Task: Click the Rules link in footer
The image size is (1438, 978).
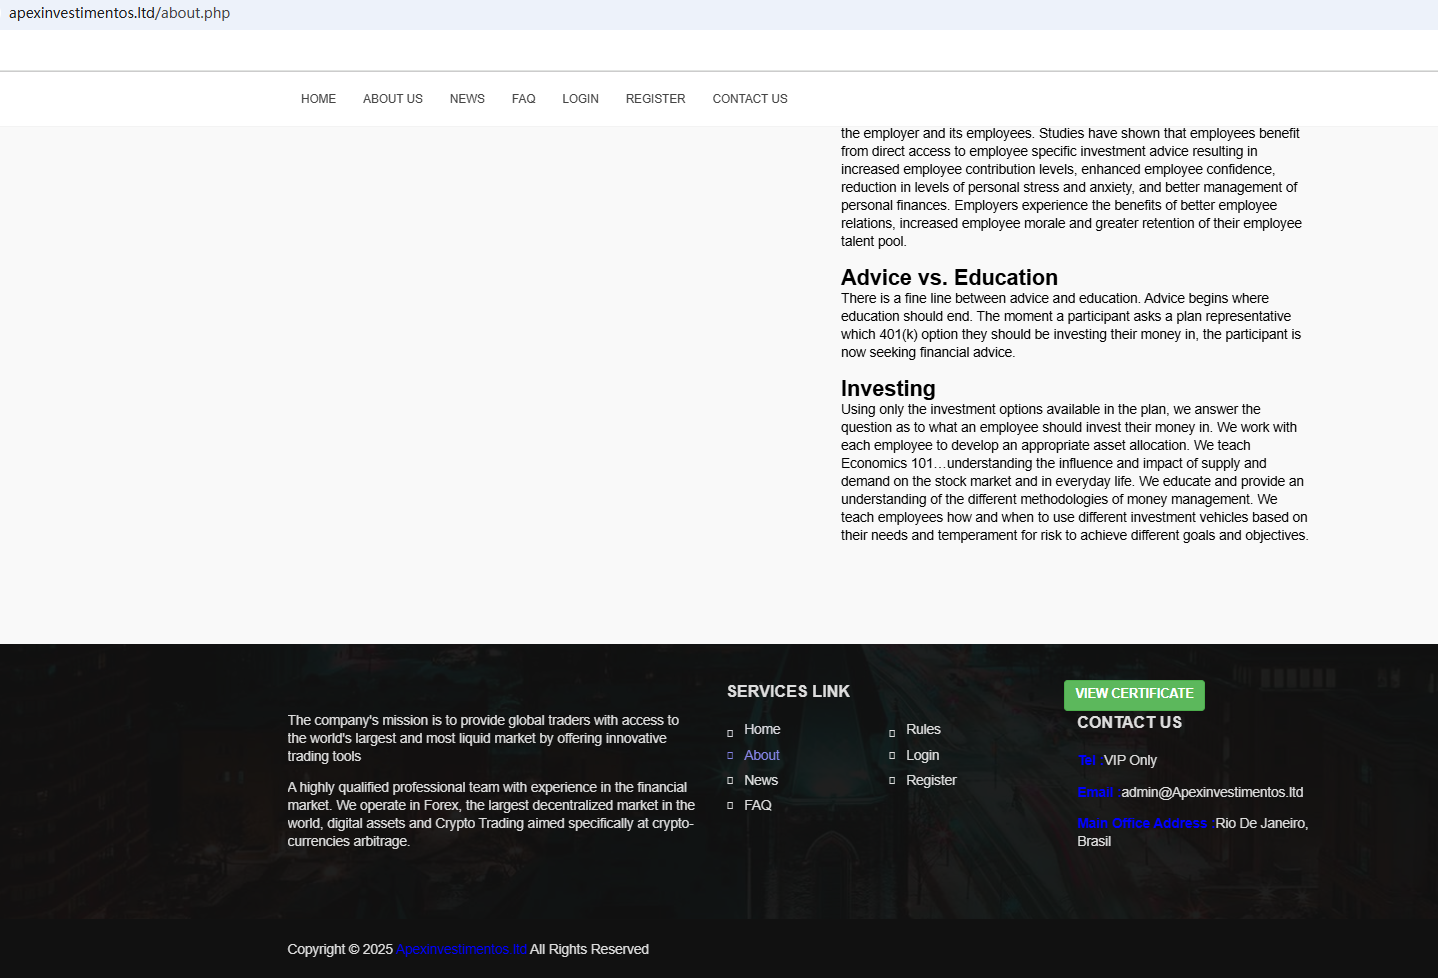Action: 922,730
